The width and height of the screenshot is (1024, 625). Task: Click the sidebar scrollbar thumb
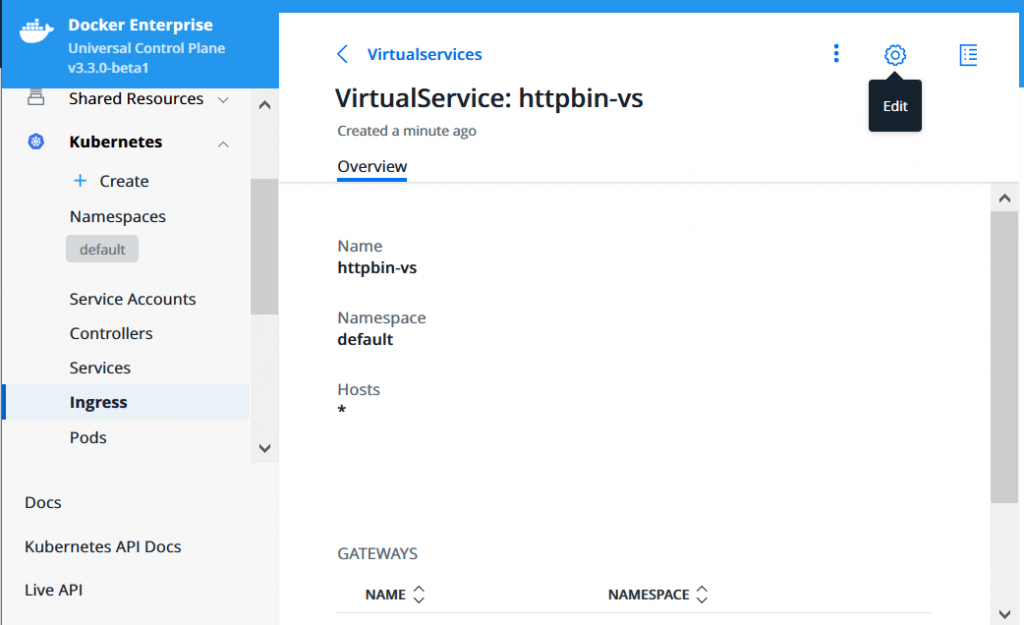point(264,246)
